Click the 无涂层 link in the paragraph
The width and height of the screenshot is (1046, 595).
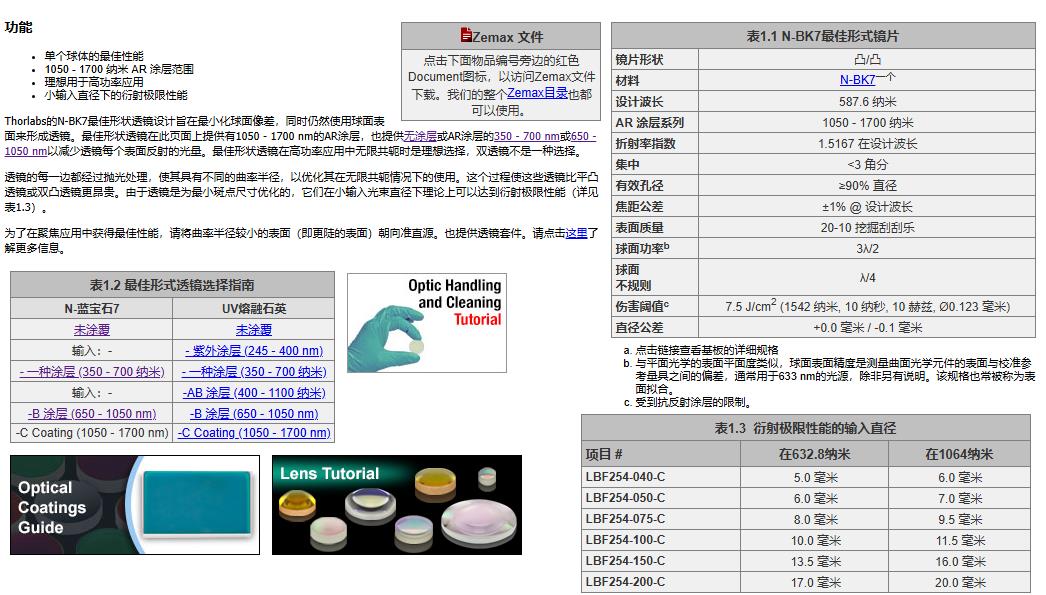click(x=420, y=136)
